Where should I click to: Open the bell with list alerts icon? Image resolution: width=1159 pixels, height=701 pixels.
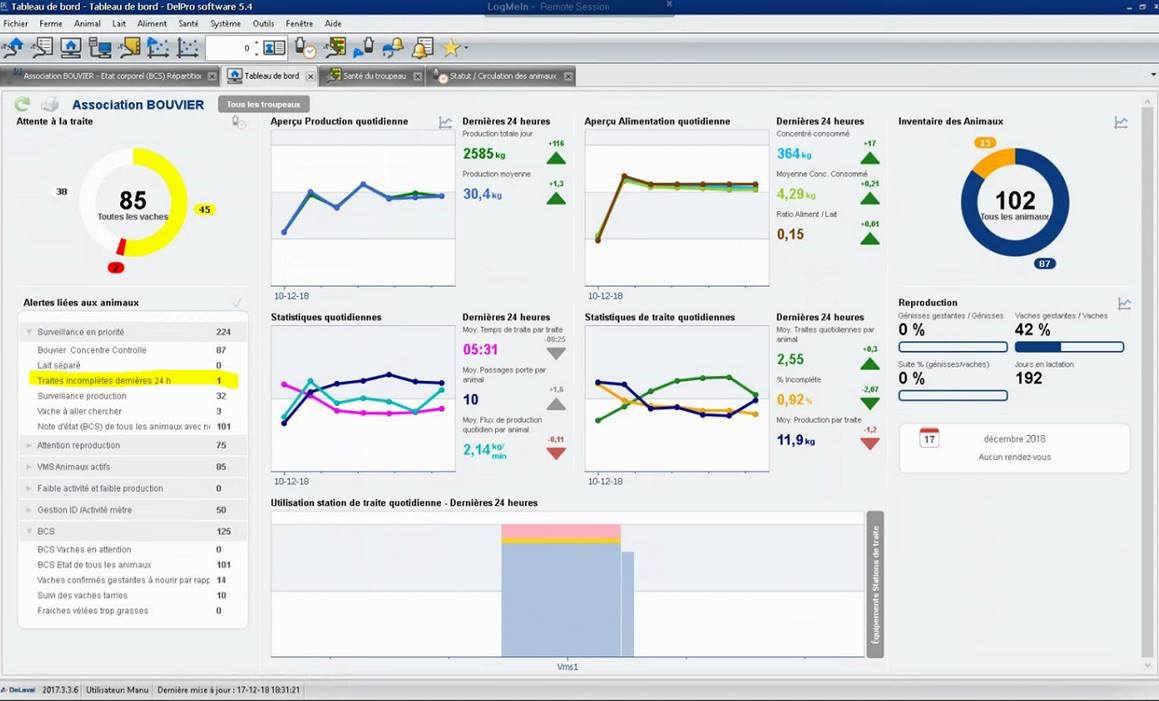422,48
